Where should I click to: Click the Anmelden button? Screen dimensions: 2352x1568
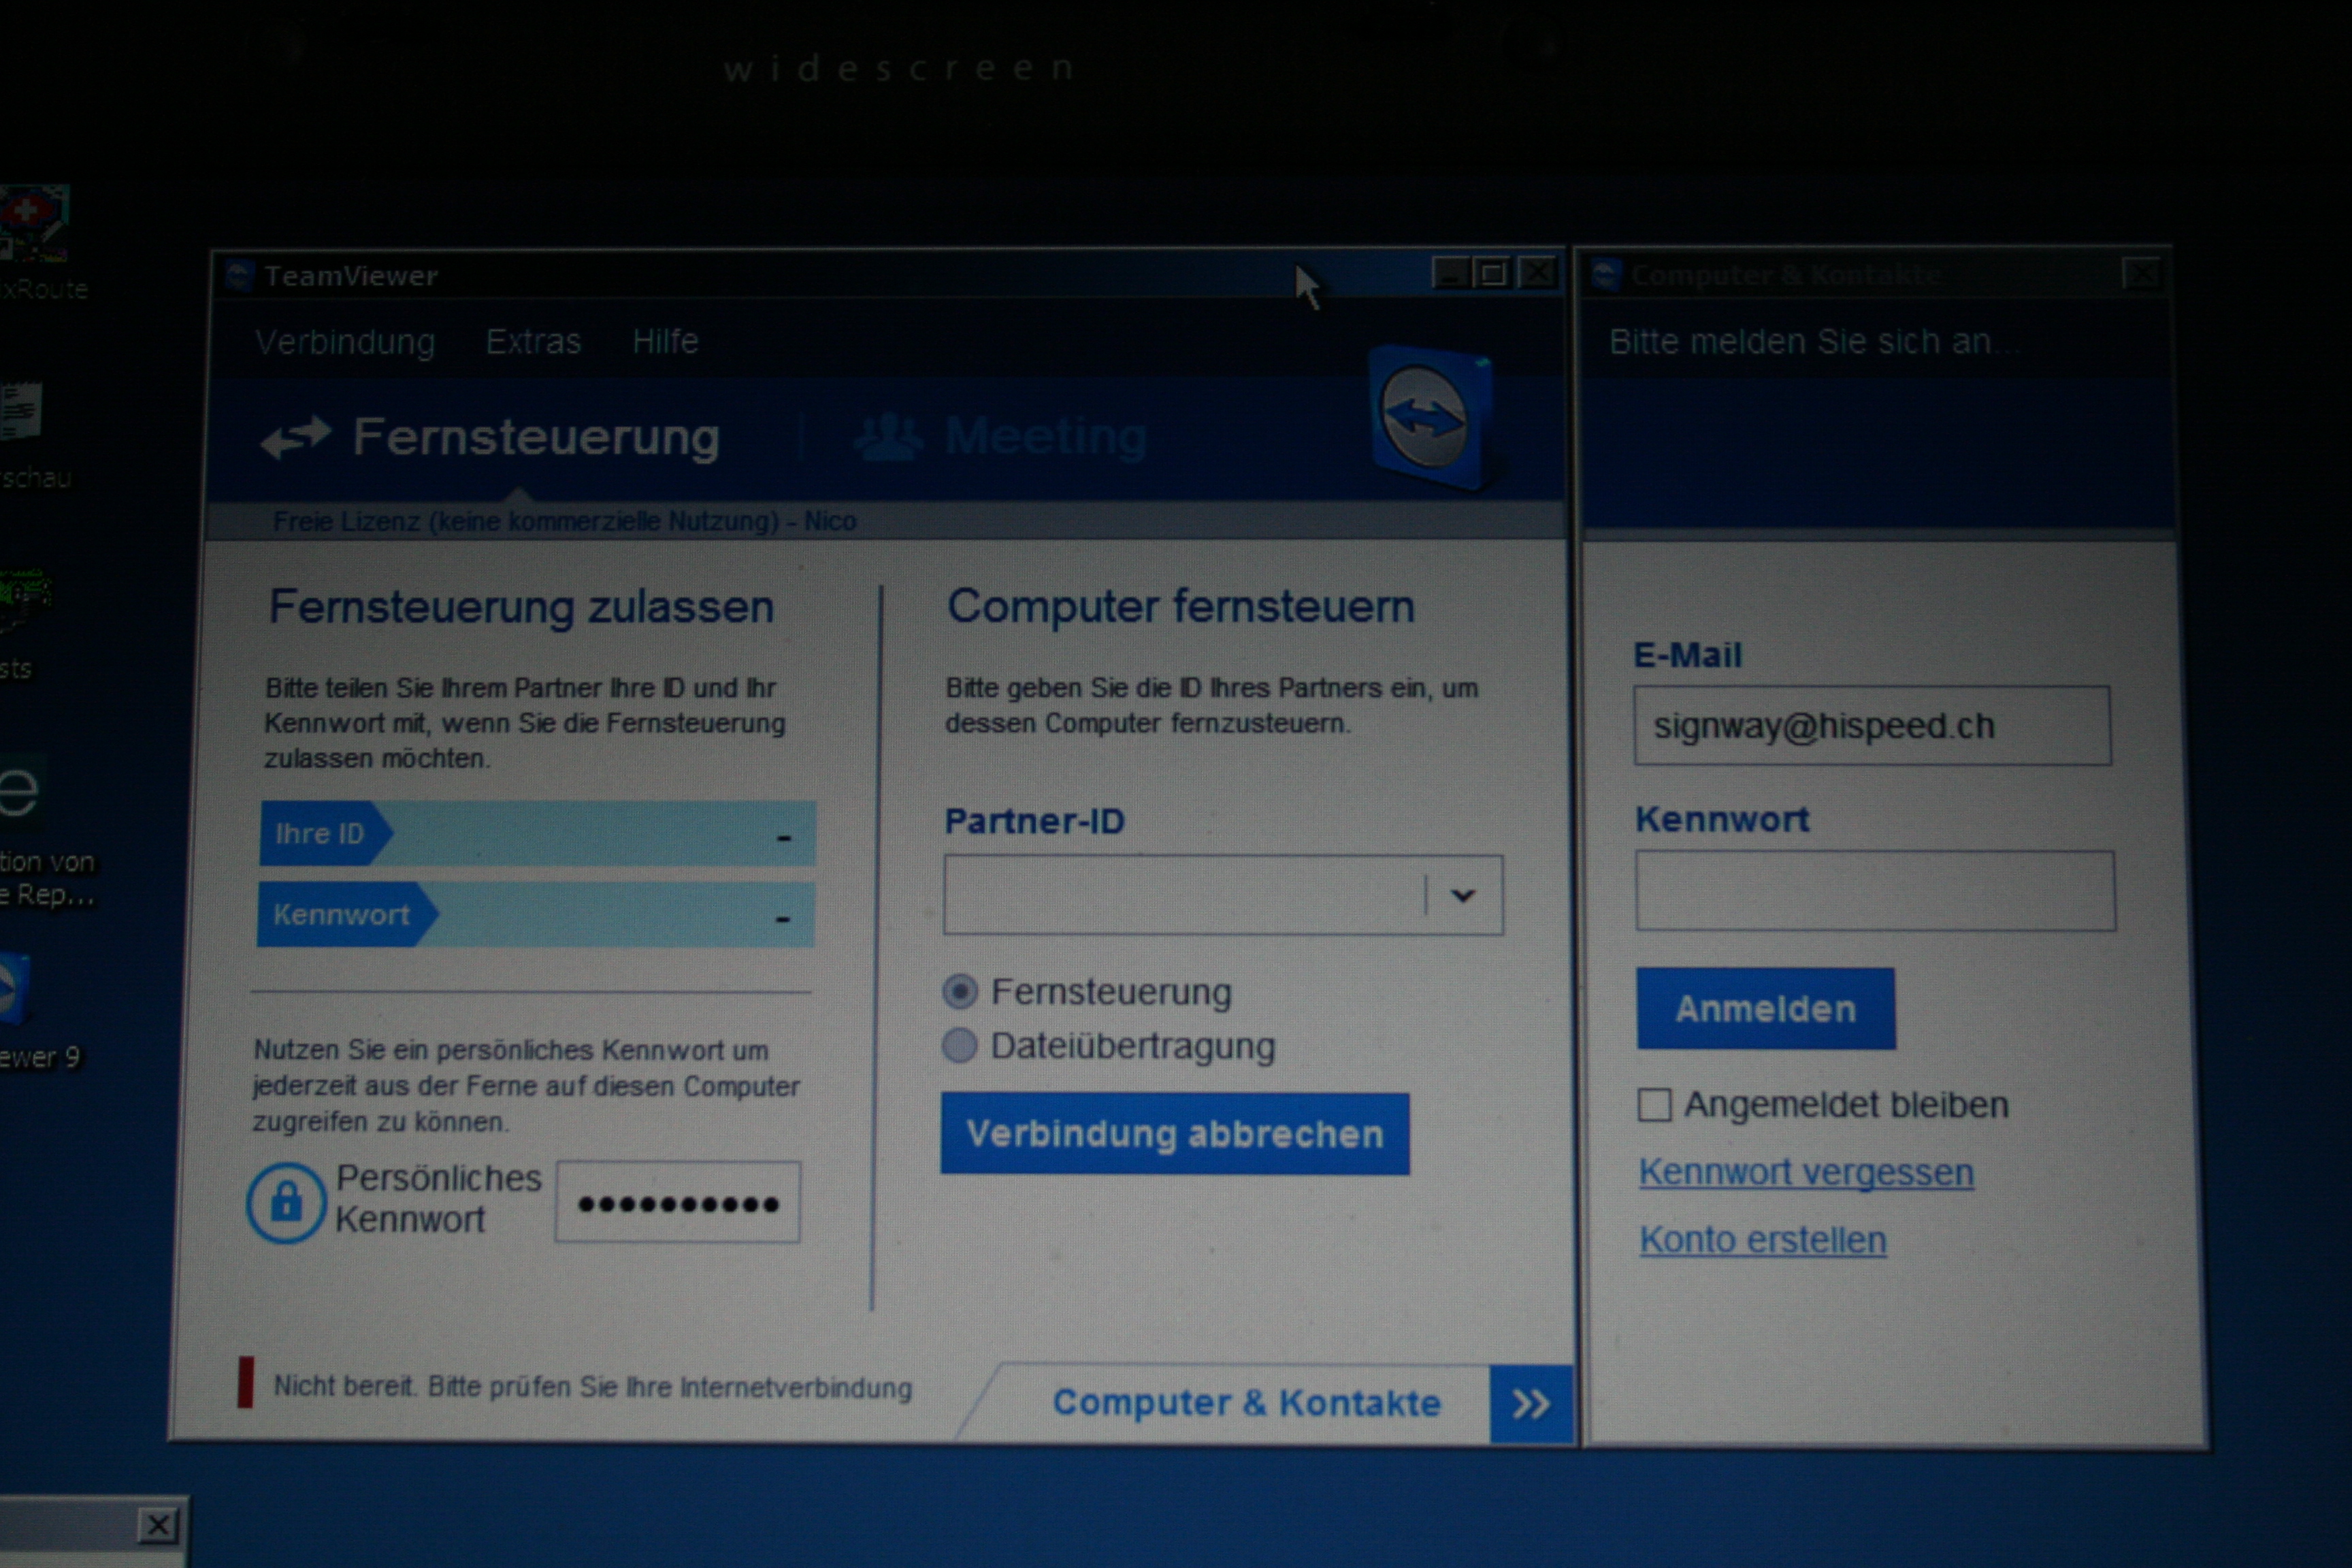click(1765, 1008)
